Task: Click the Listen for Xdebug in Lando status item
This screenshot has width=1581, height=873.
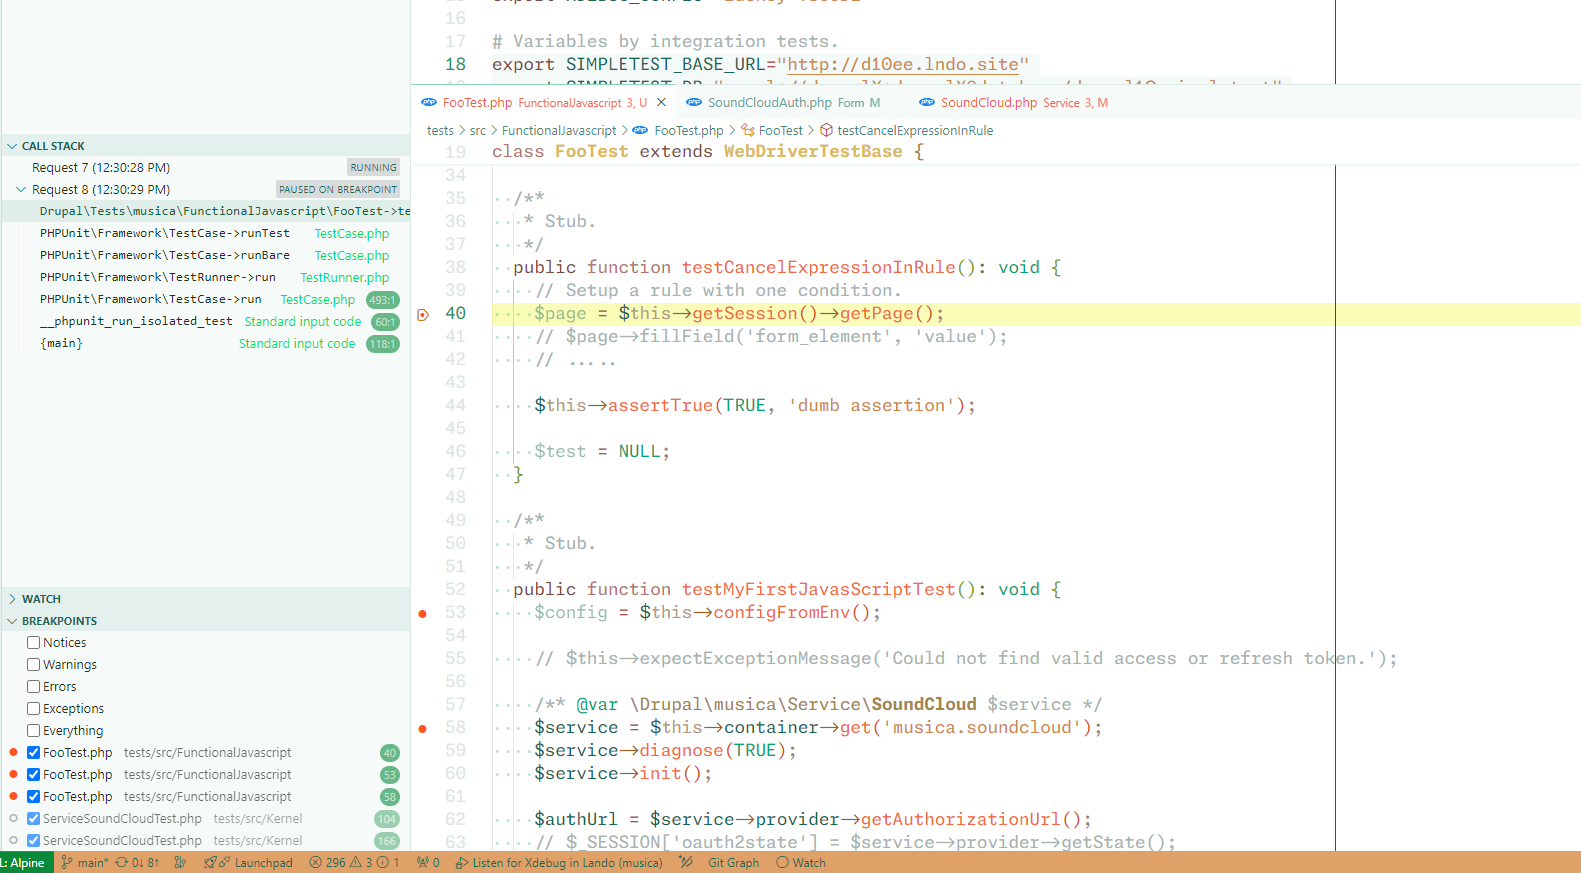Action: coord(559,863)
